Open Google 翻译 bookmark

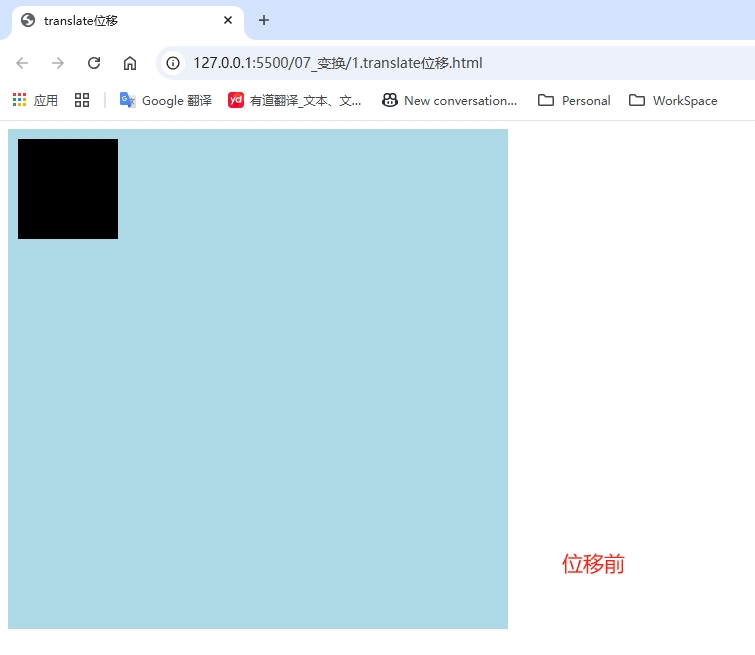(166, 100)
